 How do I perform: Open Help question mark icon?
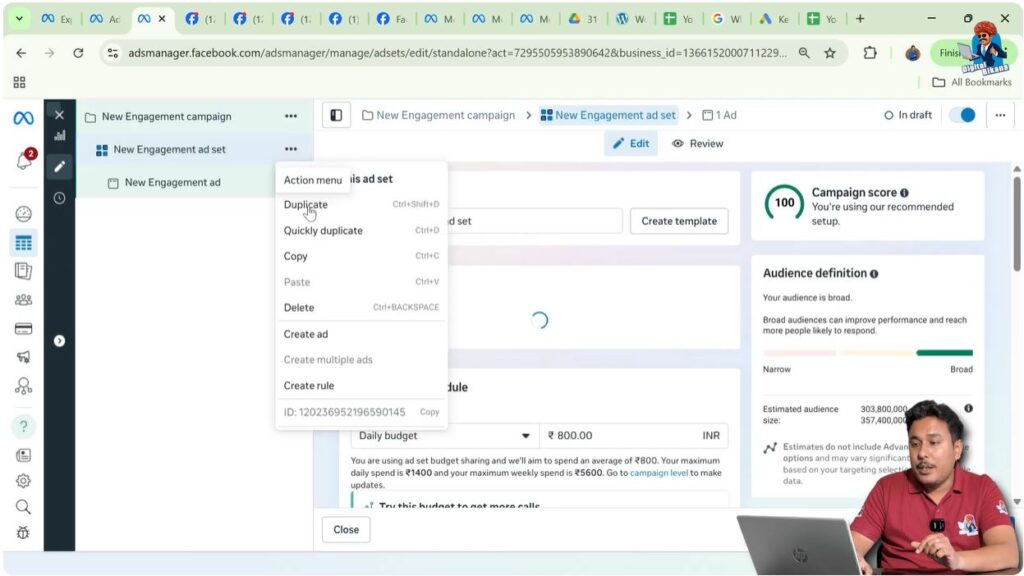pyautogui.click(x=24, y=426)
